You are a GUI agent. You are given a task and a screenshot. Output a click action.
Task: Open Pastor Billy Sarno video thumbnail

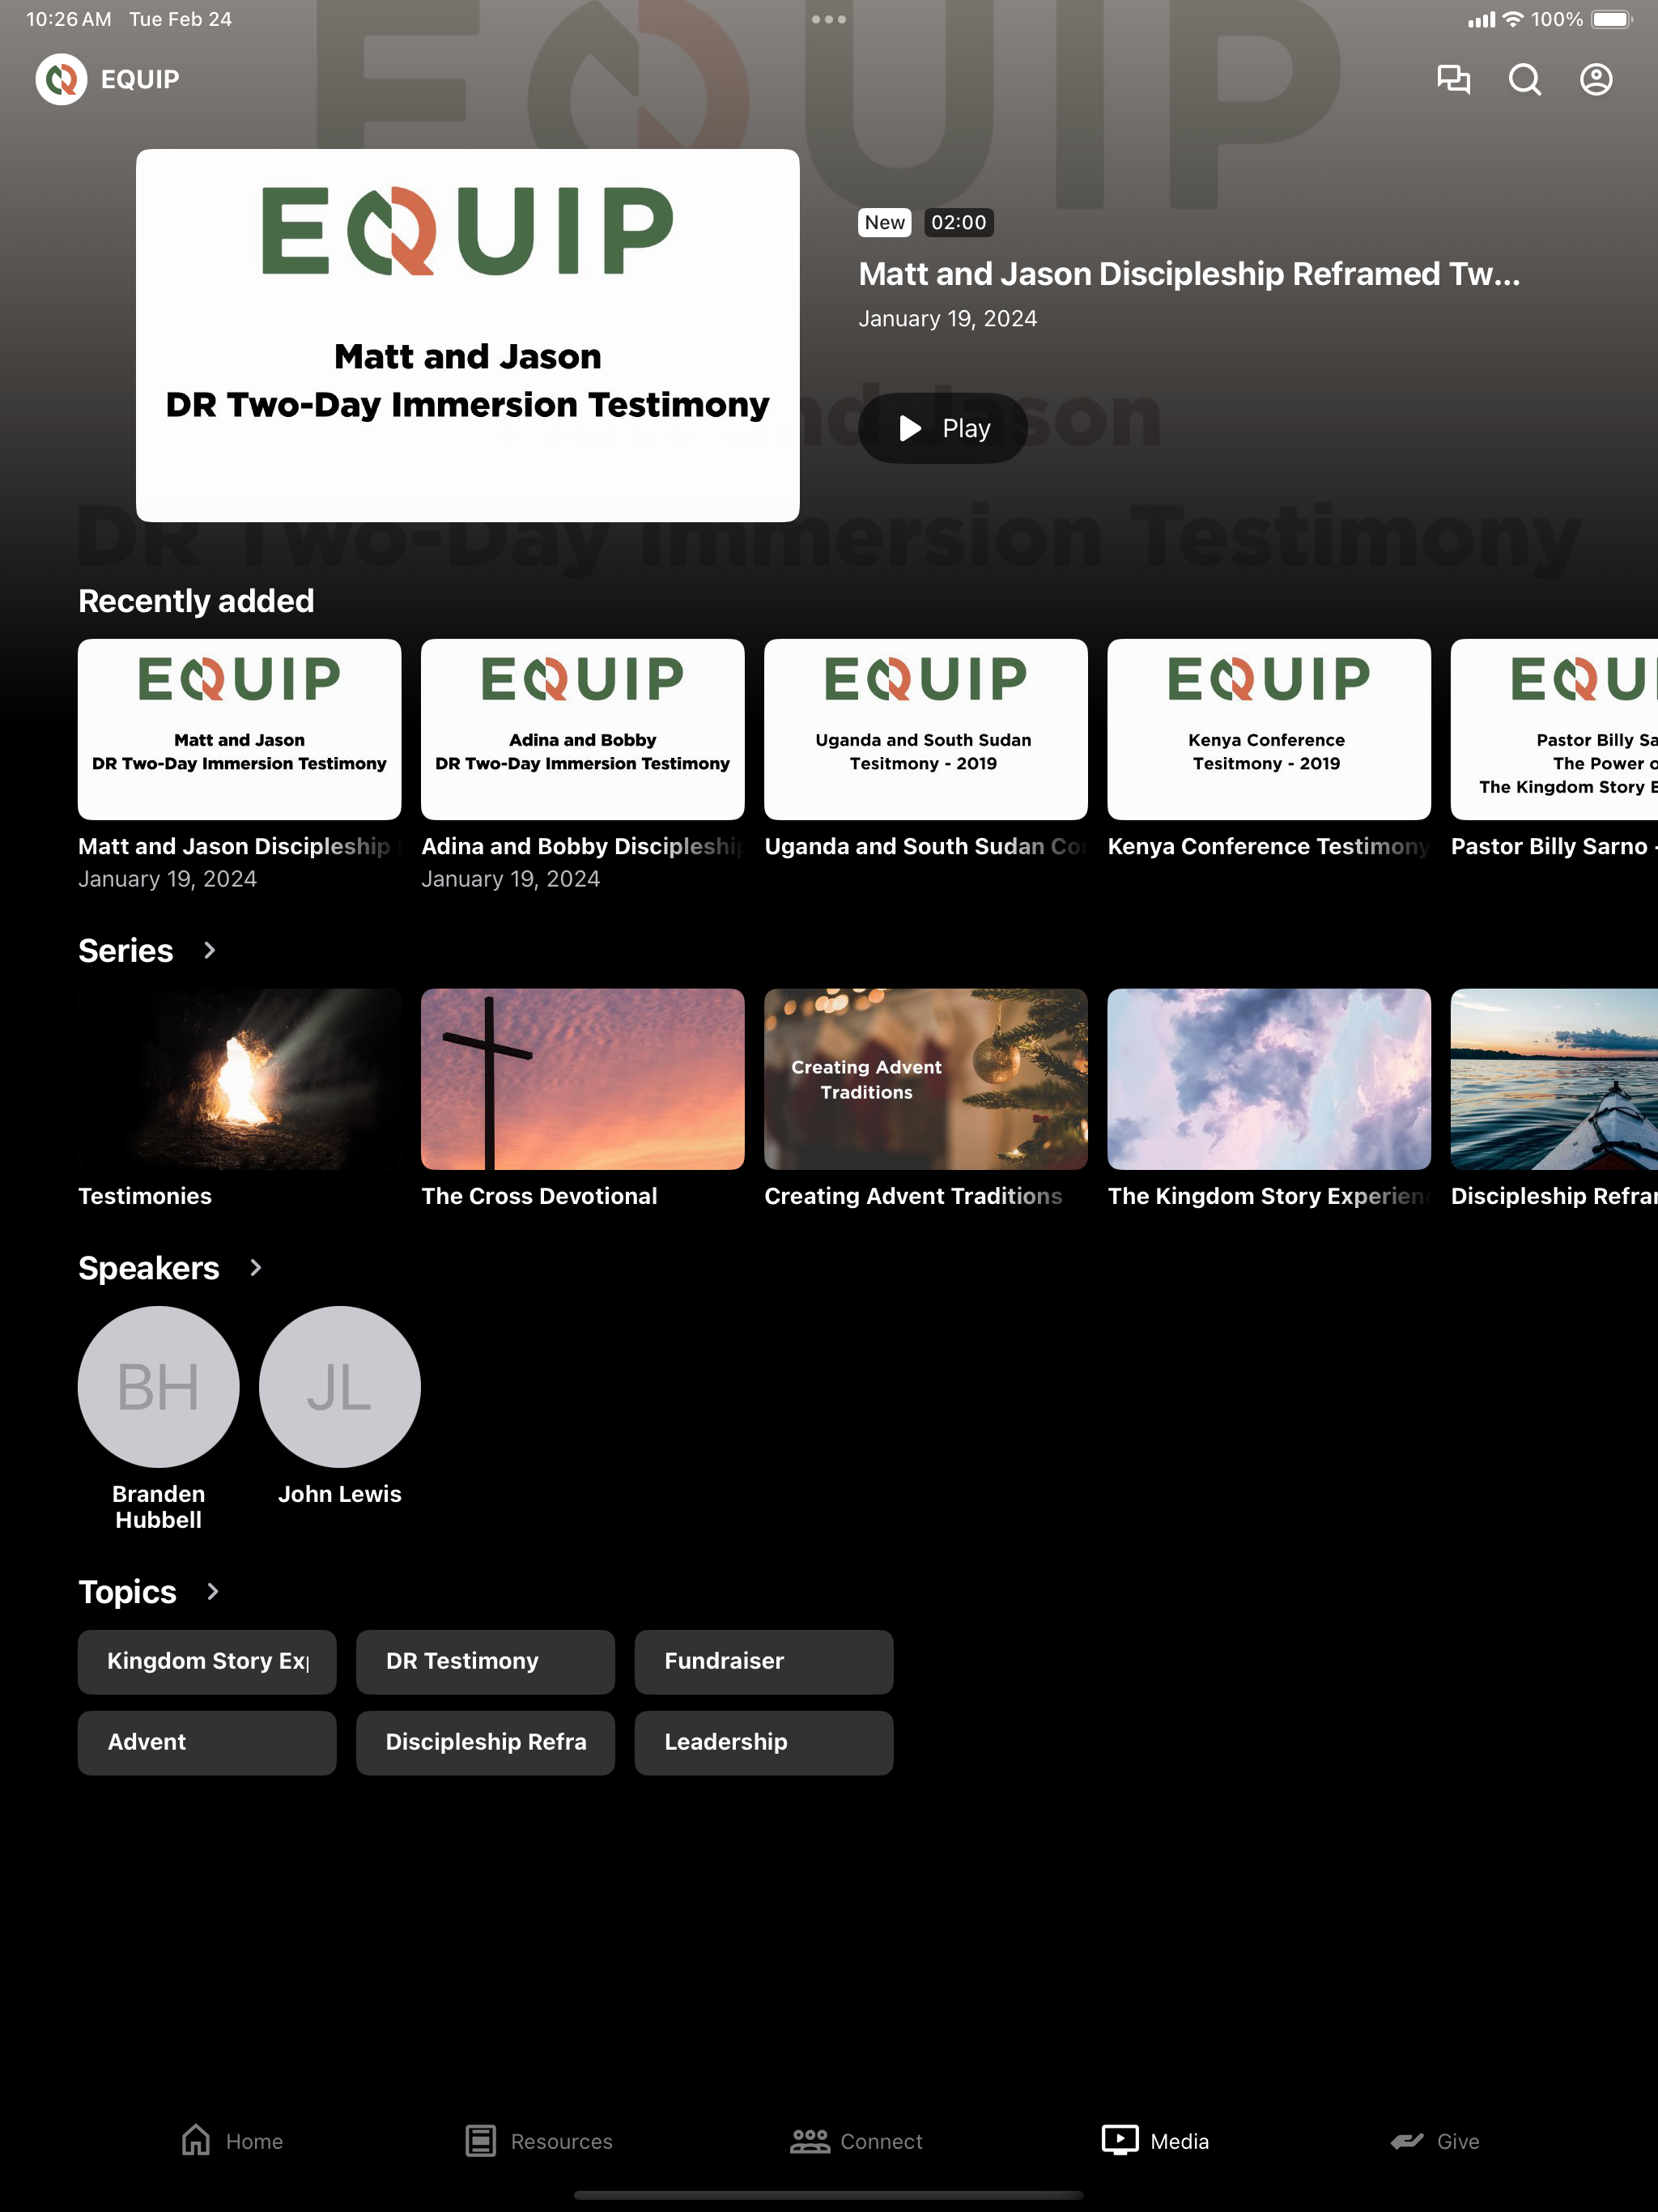[1554, 729]
